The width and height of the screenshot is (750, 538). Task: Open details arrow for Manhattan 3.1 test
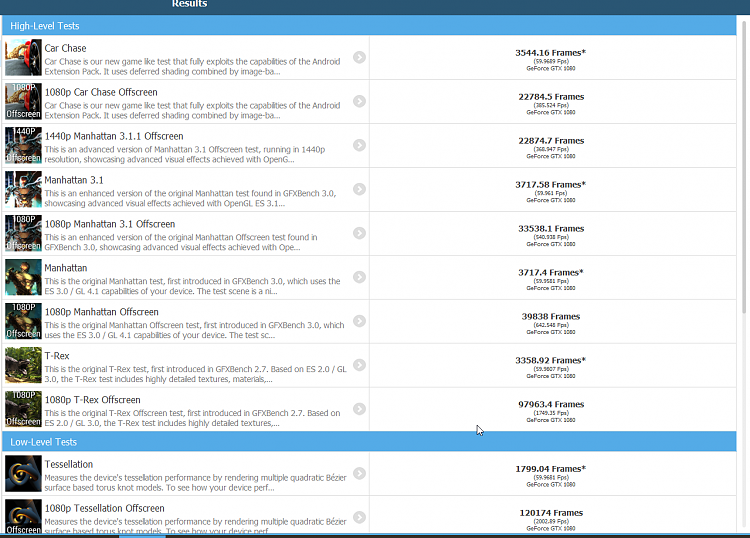click(x=359, y=189)
